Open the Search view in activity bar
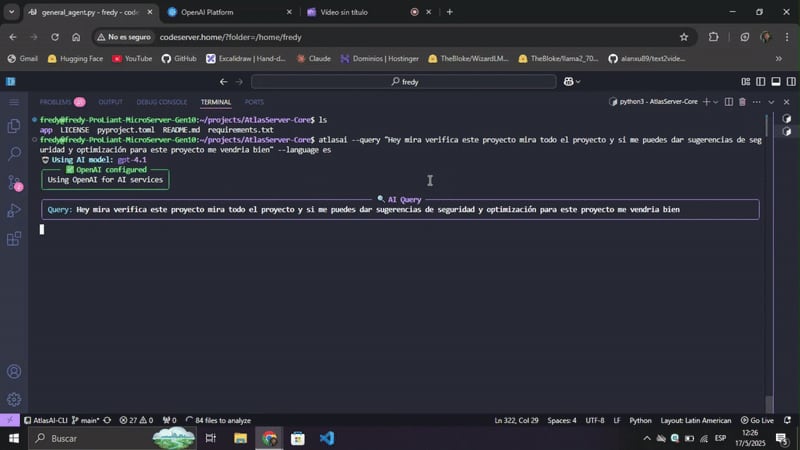800x450 pixels. coord(14,154)
